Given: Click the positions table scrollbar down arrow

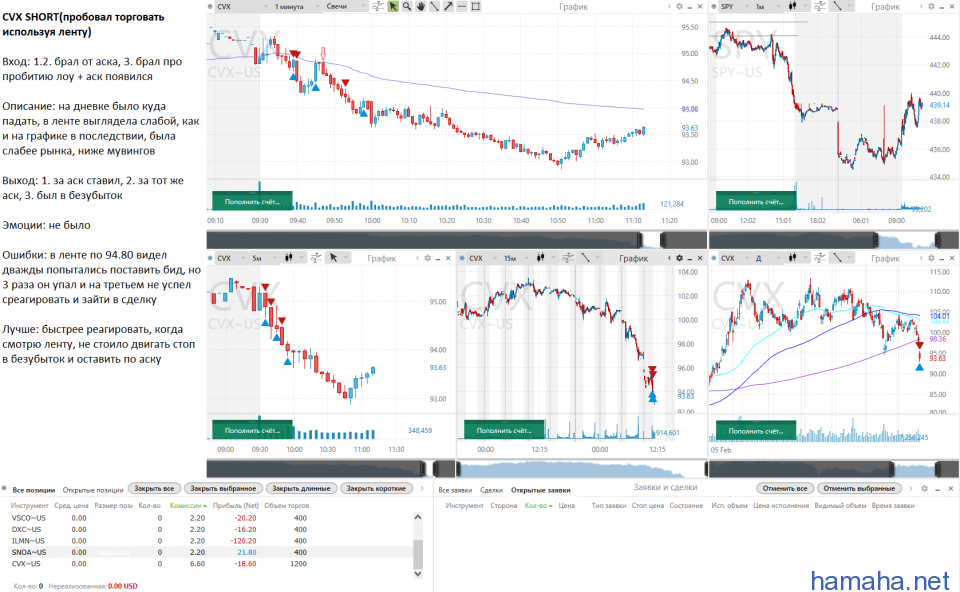Looking at the screenshot, I should [x=418, y=574].
